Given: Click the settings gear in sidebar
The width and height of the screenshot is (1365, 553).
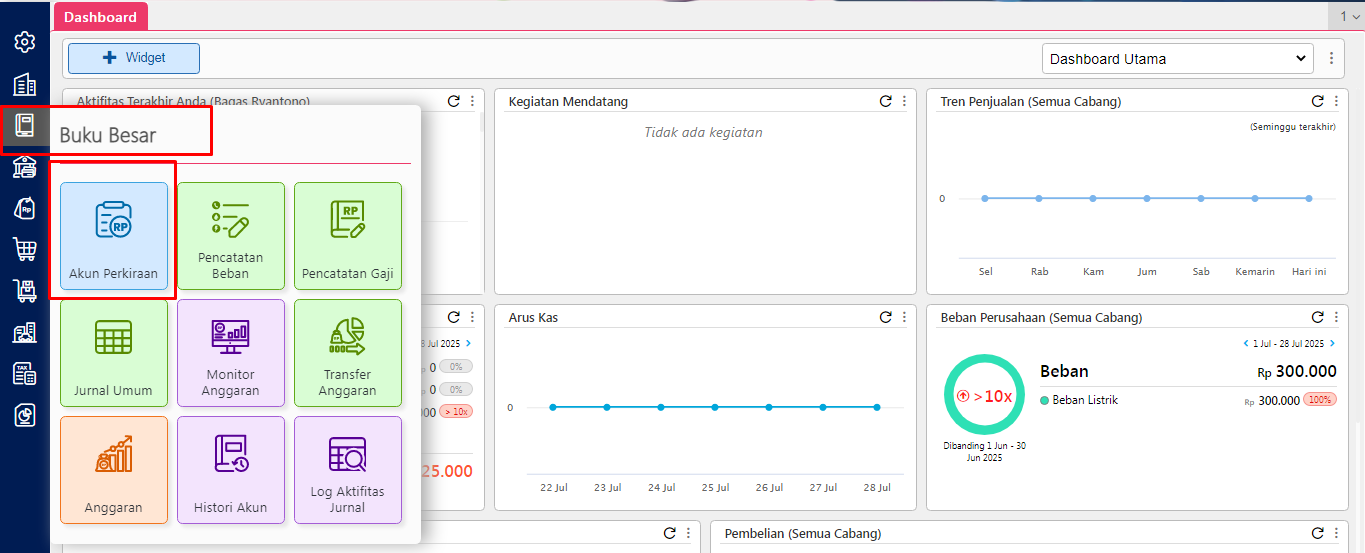Looking at the screenshot, I should coord(25,42).
